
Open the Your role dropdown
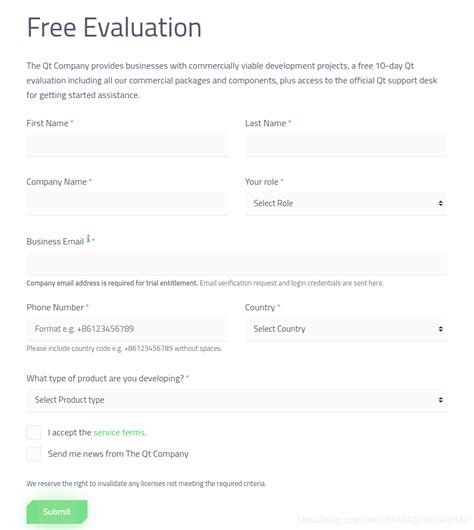346,203
